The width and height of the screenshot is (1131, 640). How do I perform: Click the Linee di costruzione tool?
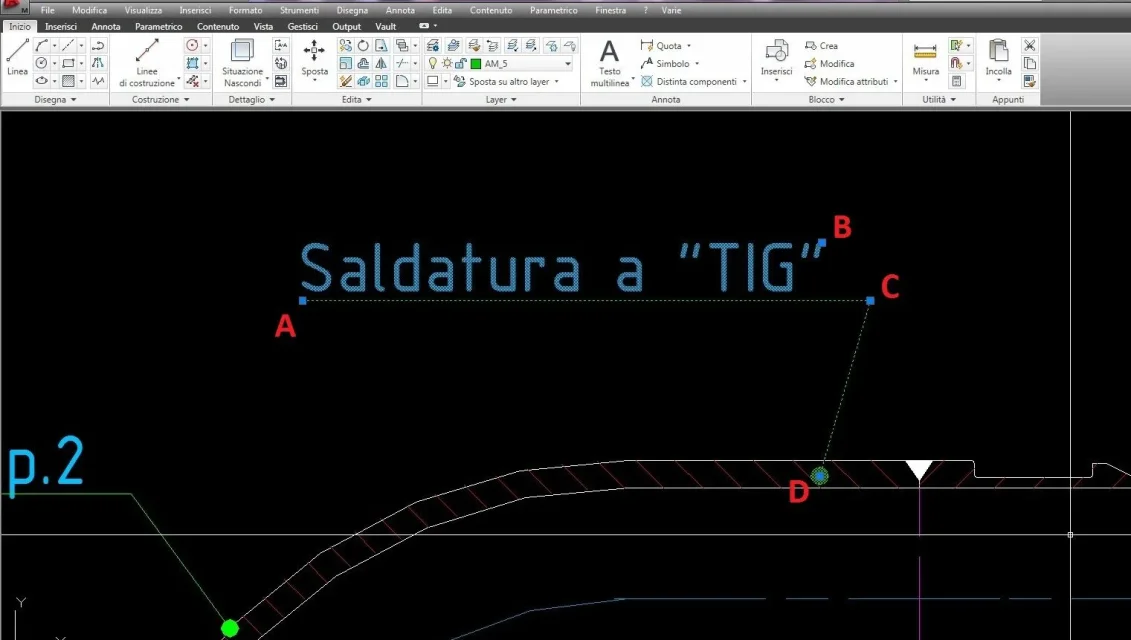click(x=147, y=63)
